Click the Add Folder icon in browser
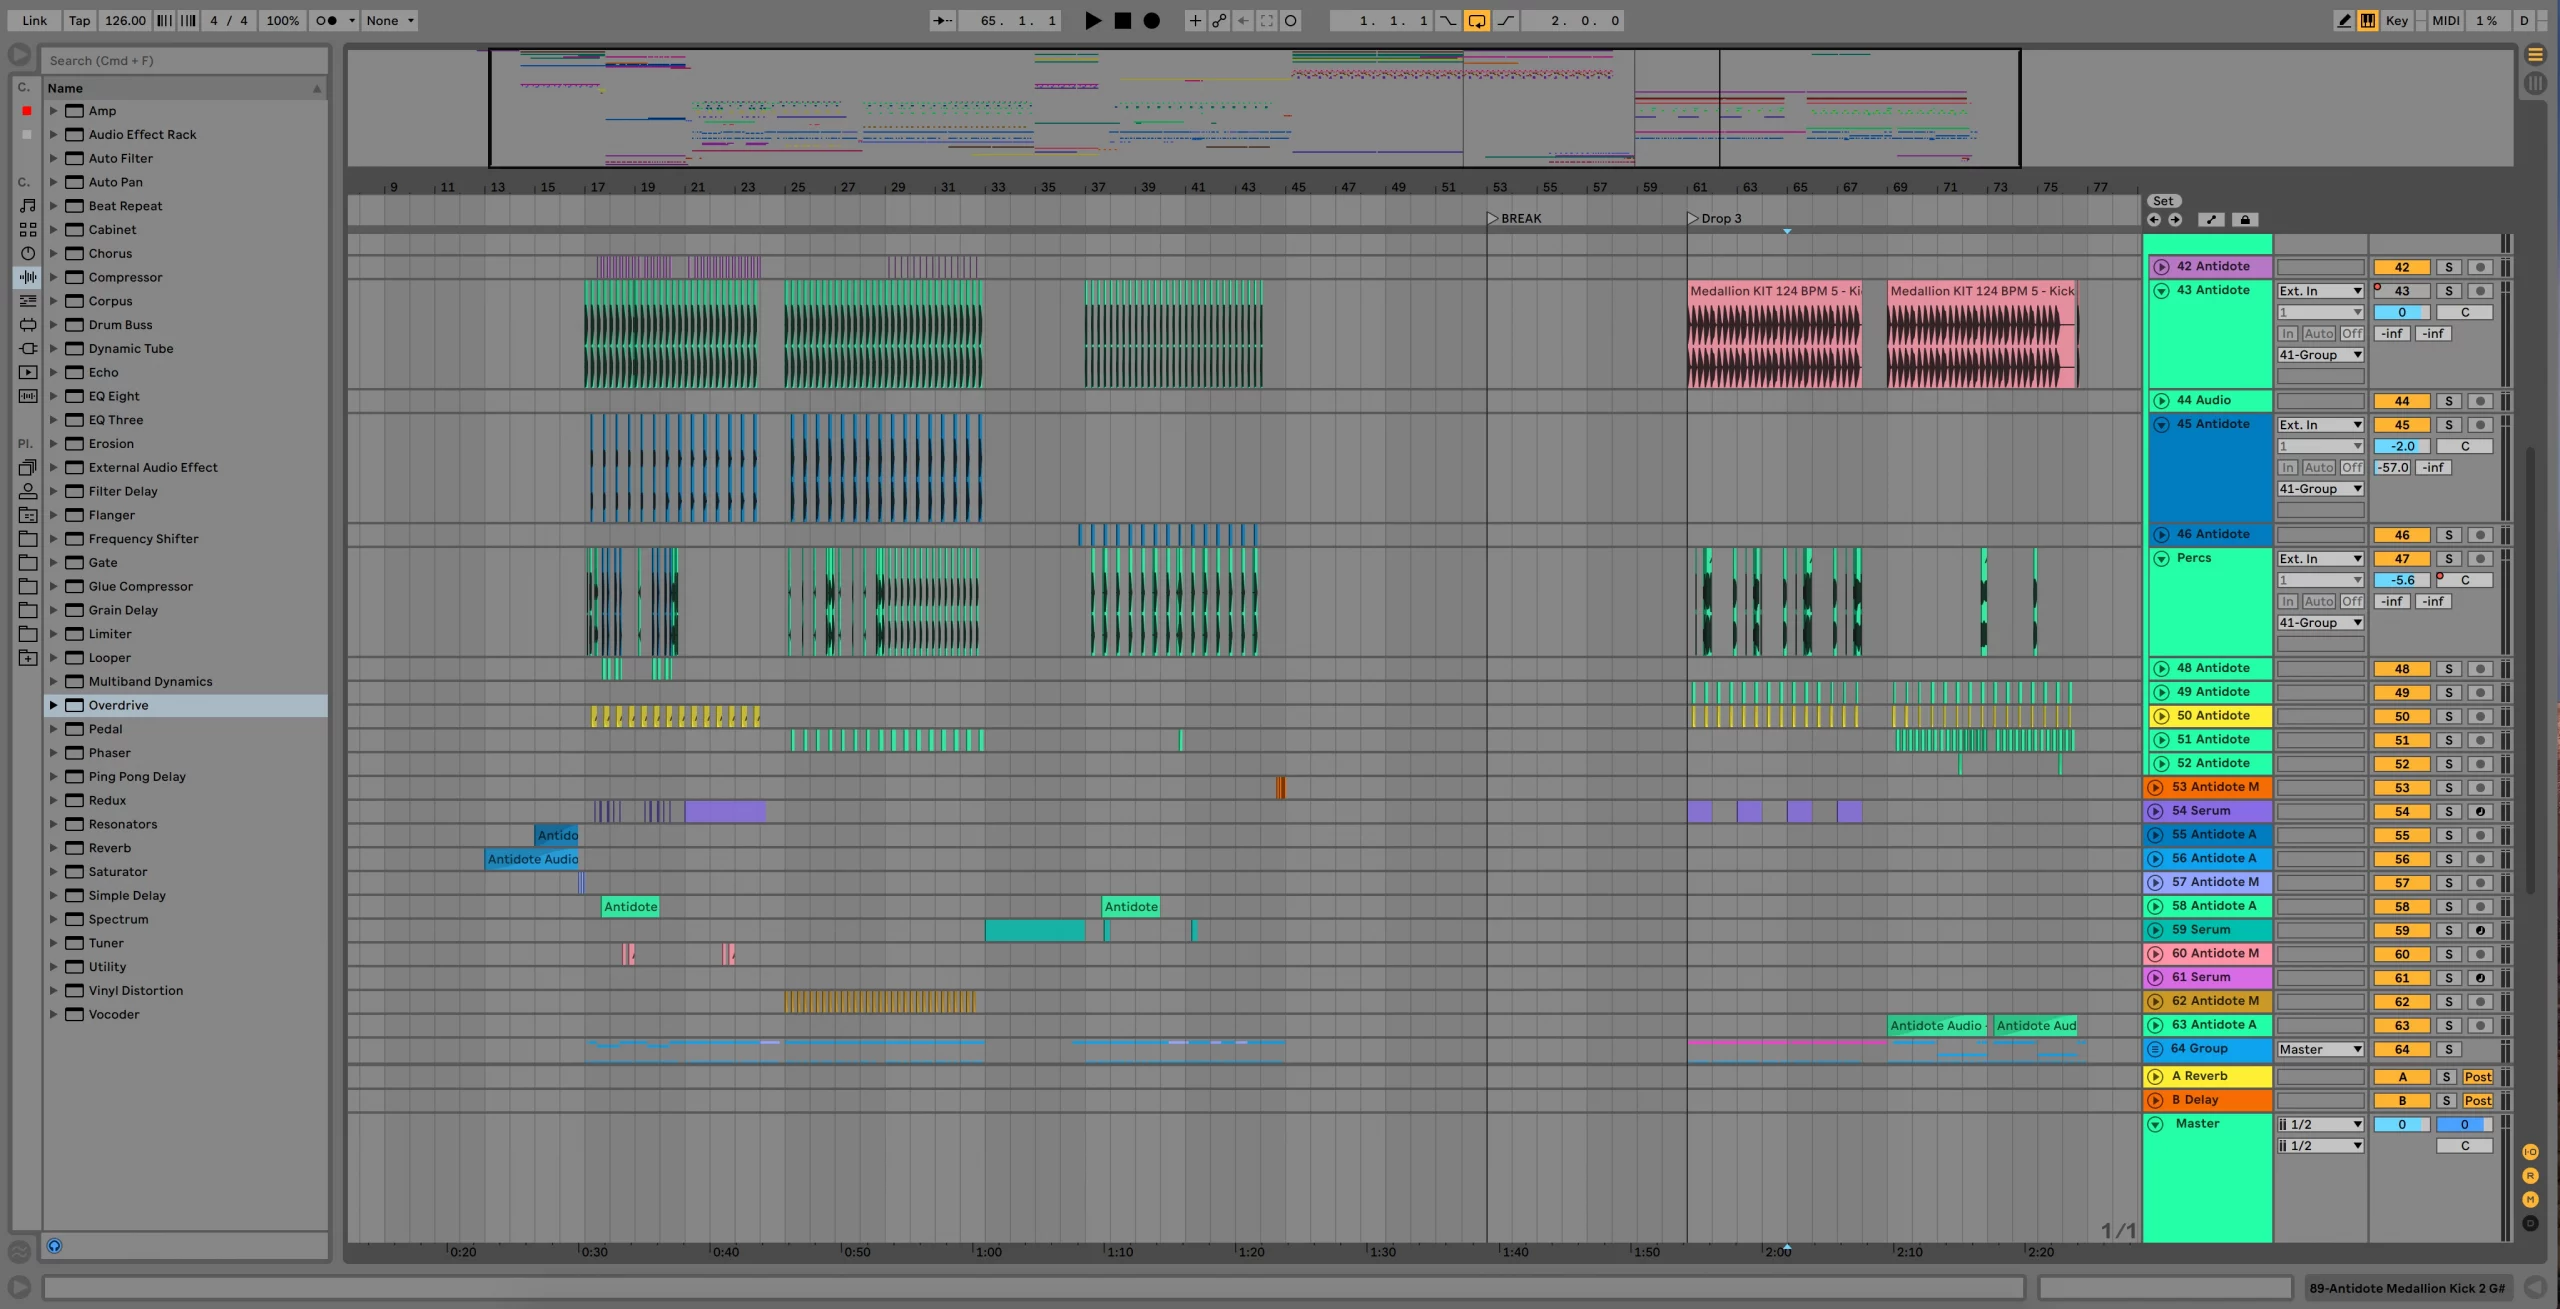This screenshot has width=2560, height=1309. [28, 658]
